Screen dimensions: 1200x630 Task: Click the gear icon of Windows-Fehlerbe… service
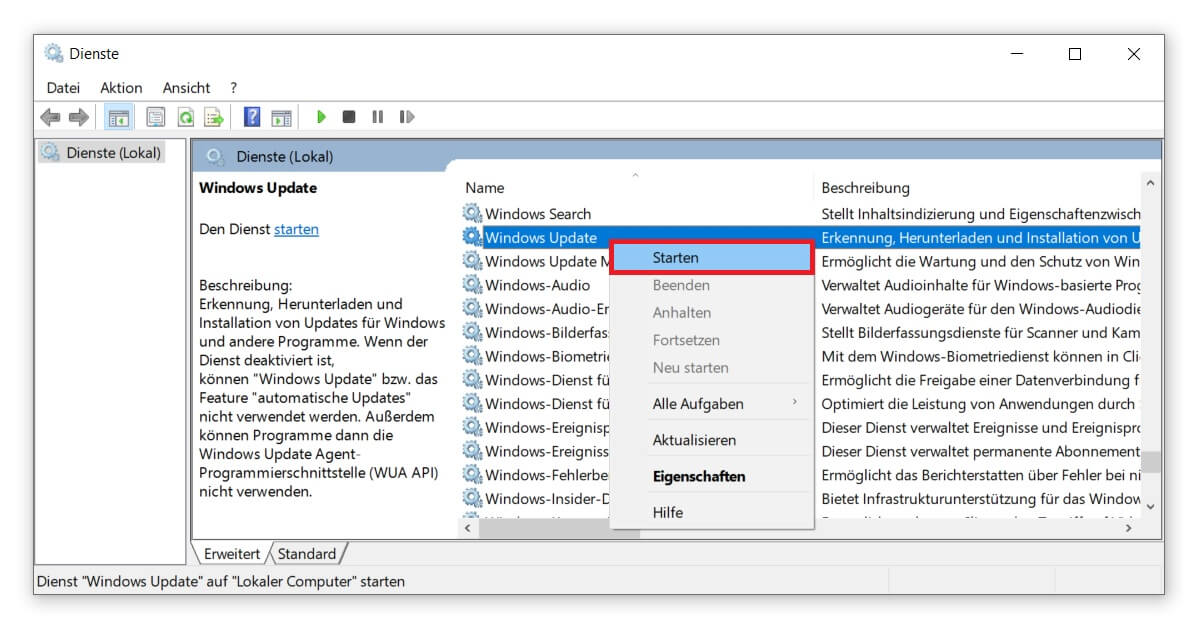472,475
